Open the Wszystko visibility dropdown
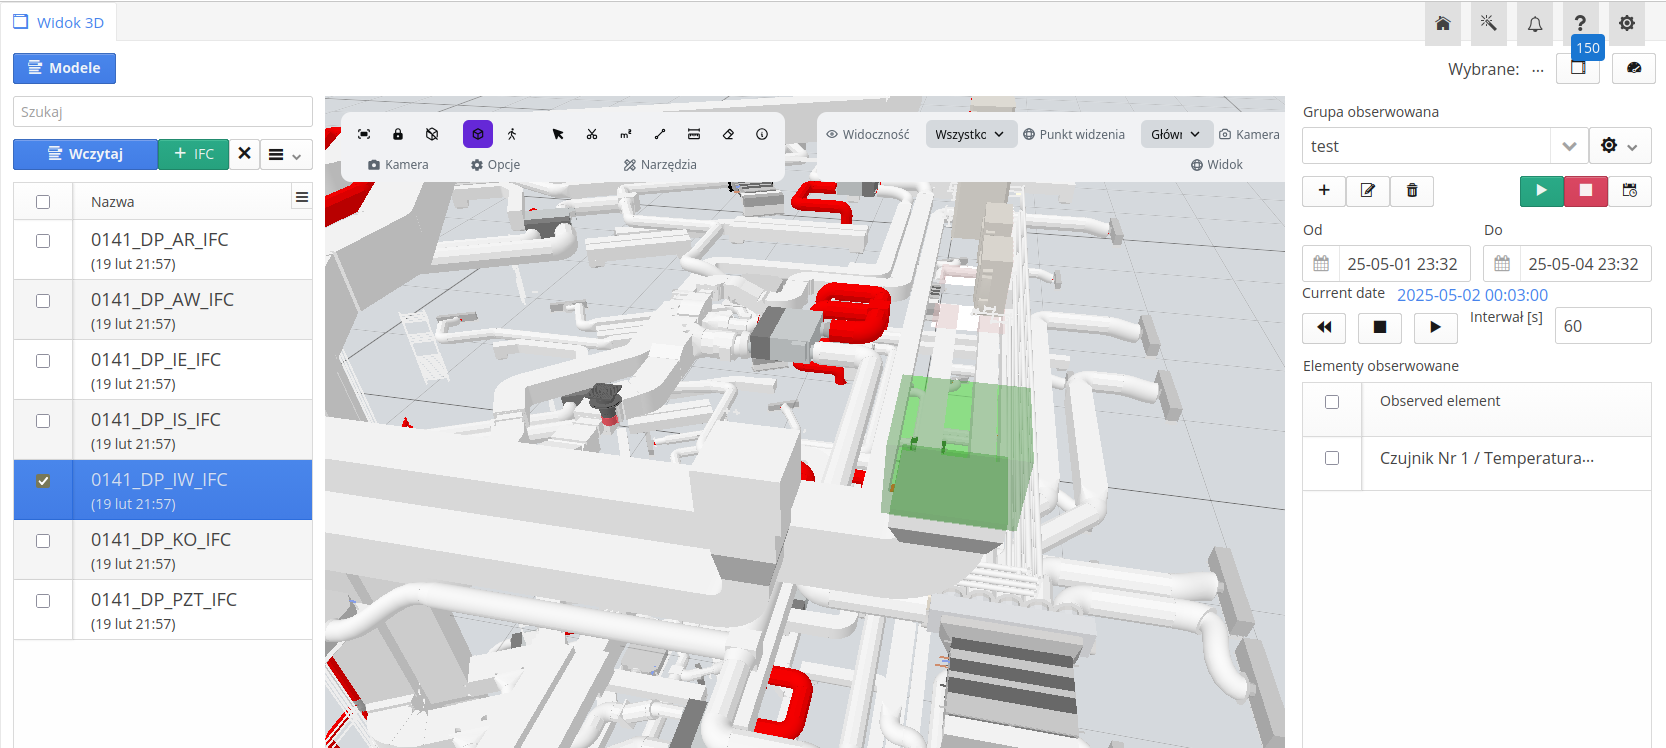The image size is (1666, 748). pos(969,134)
